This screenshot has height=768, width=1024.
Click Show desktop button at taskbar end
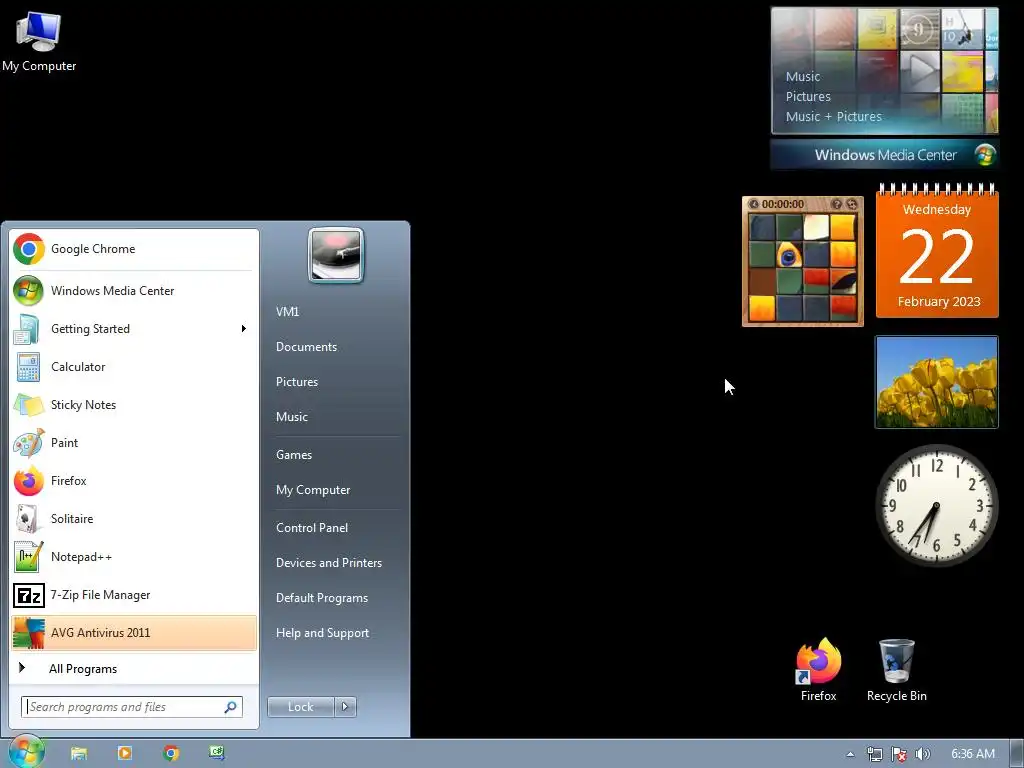click(1017, 754)
